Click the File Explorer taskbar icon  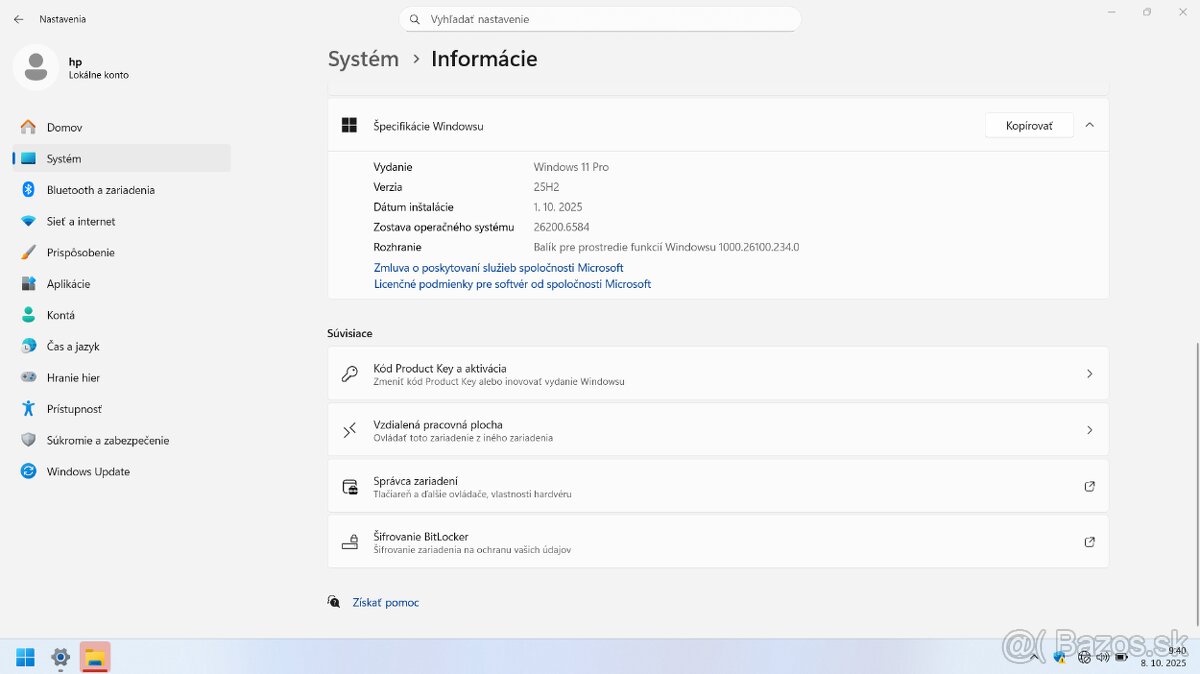[x=95, y=657]
